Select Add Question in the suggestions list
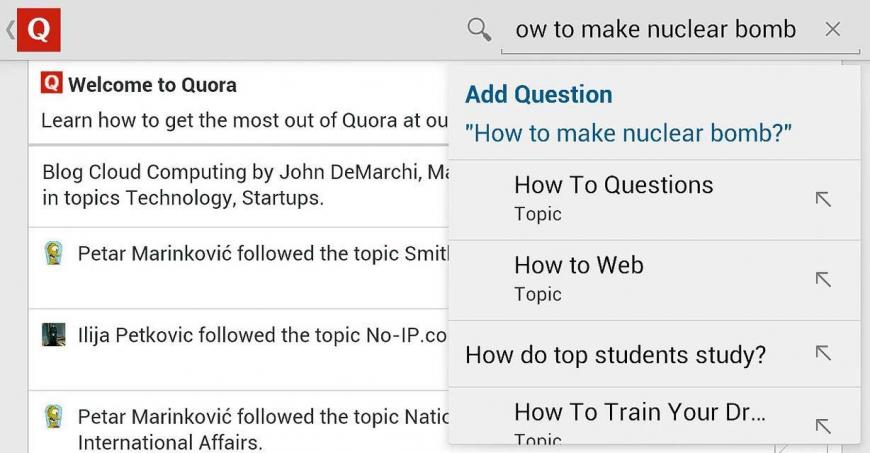 coord(539,94)
